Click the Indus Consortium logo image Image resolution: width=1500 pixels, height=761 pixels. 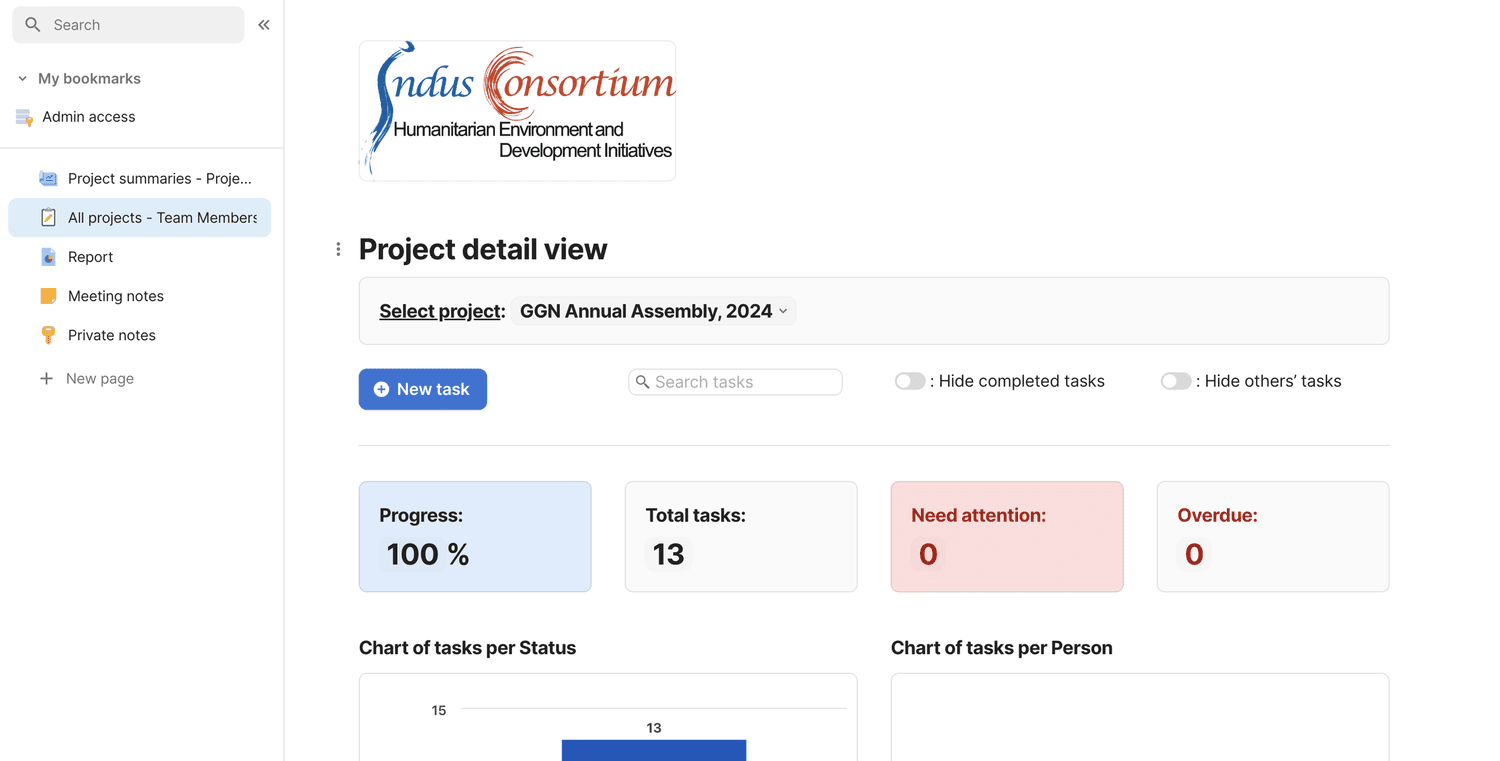pyautogui.click(x=517, y=111)
